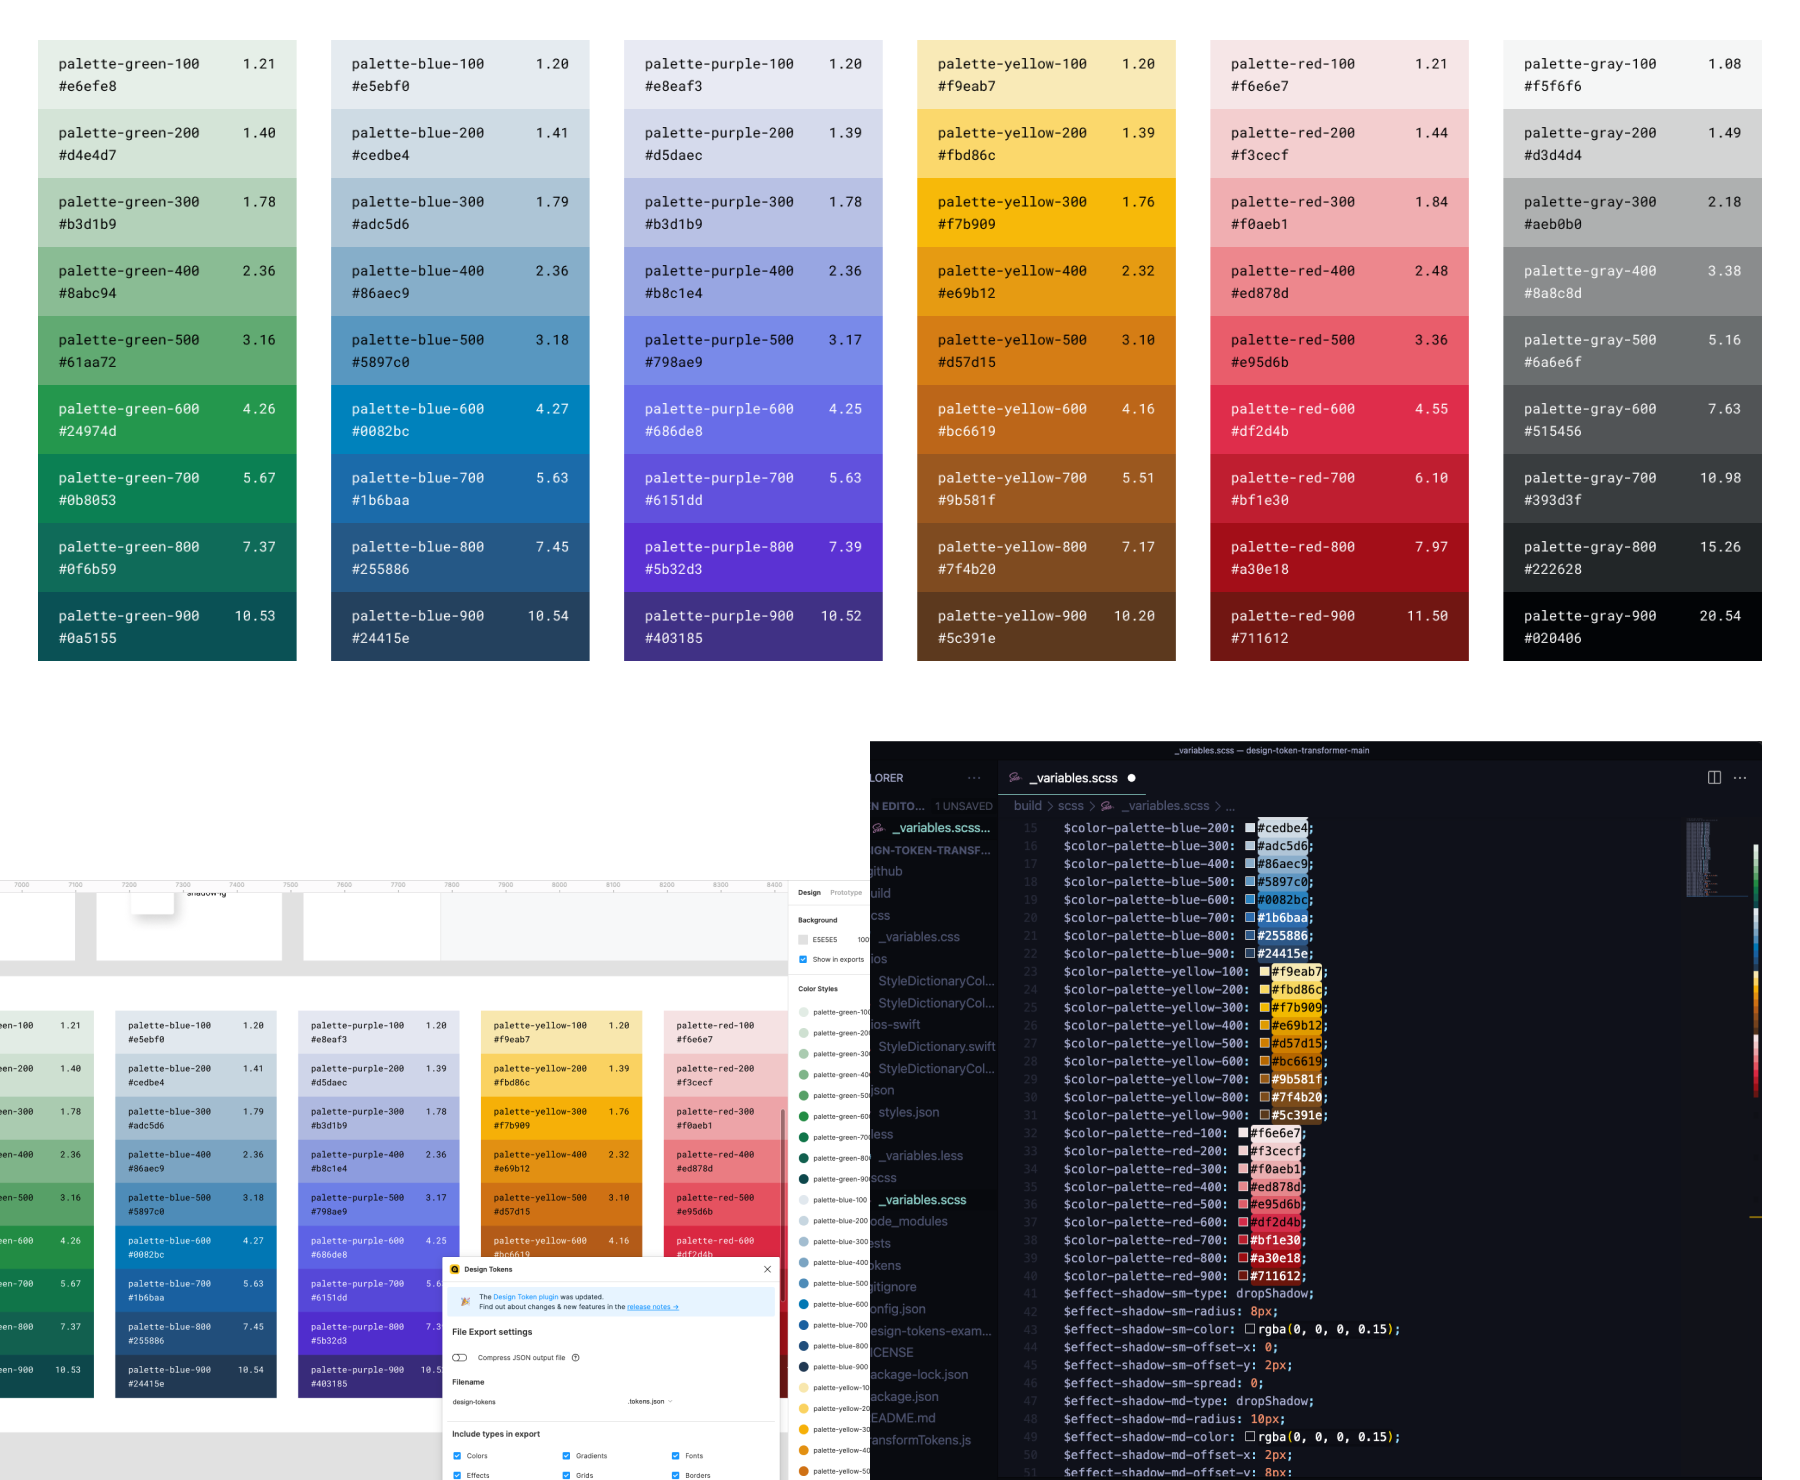This screenshot has width=1800, height=1480.
Task: Click inline color decorator for #0082bc
Action: (1250, 900)
